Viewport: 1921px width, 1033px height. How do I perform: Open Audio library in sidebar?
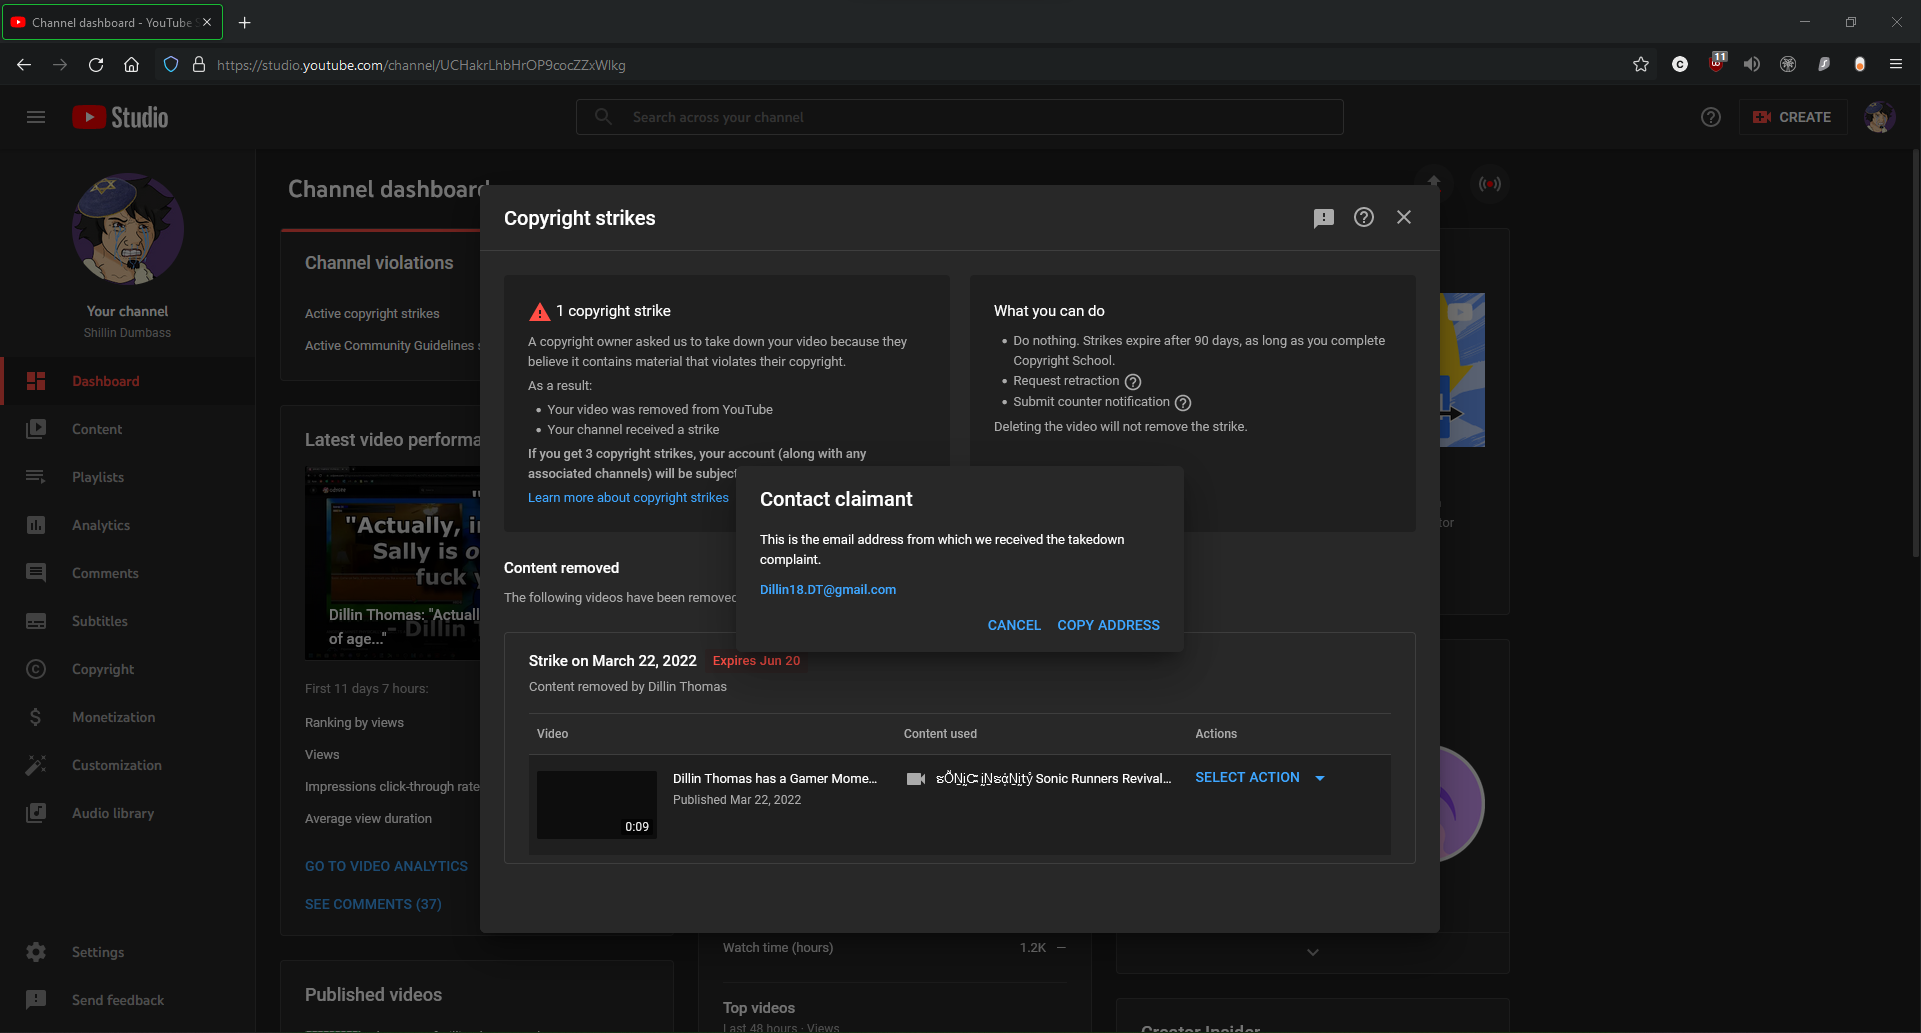click(x=127, y=813)
